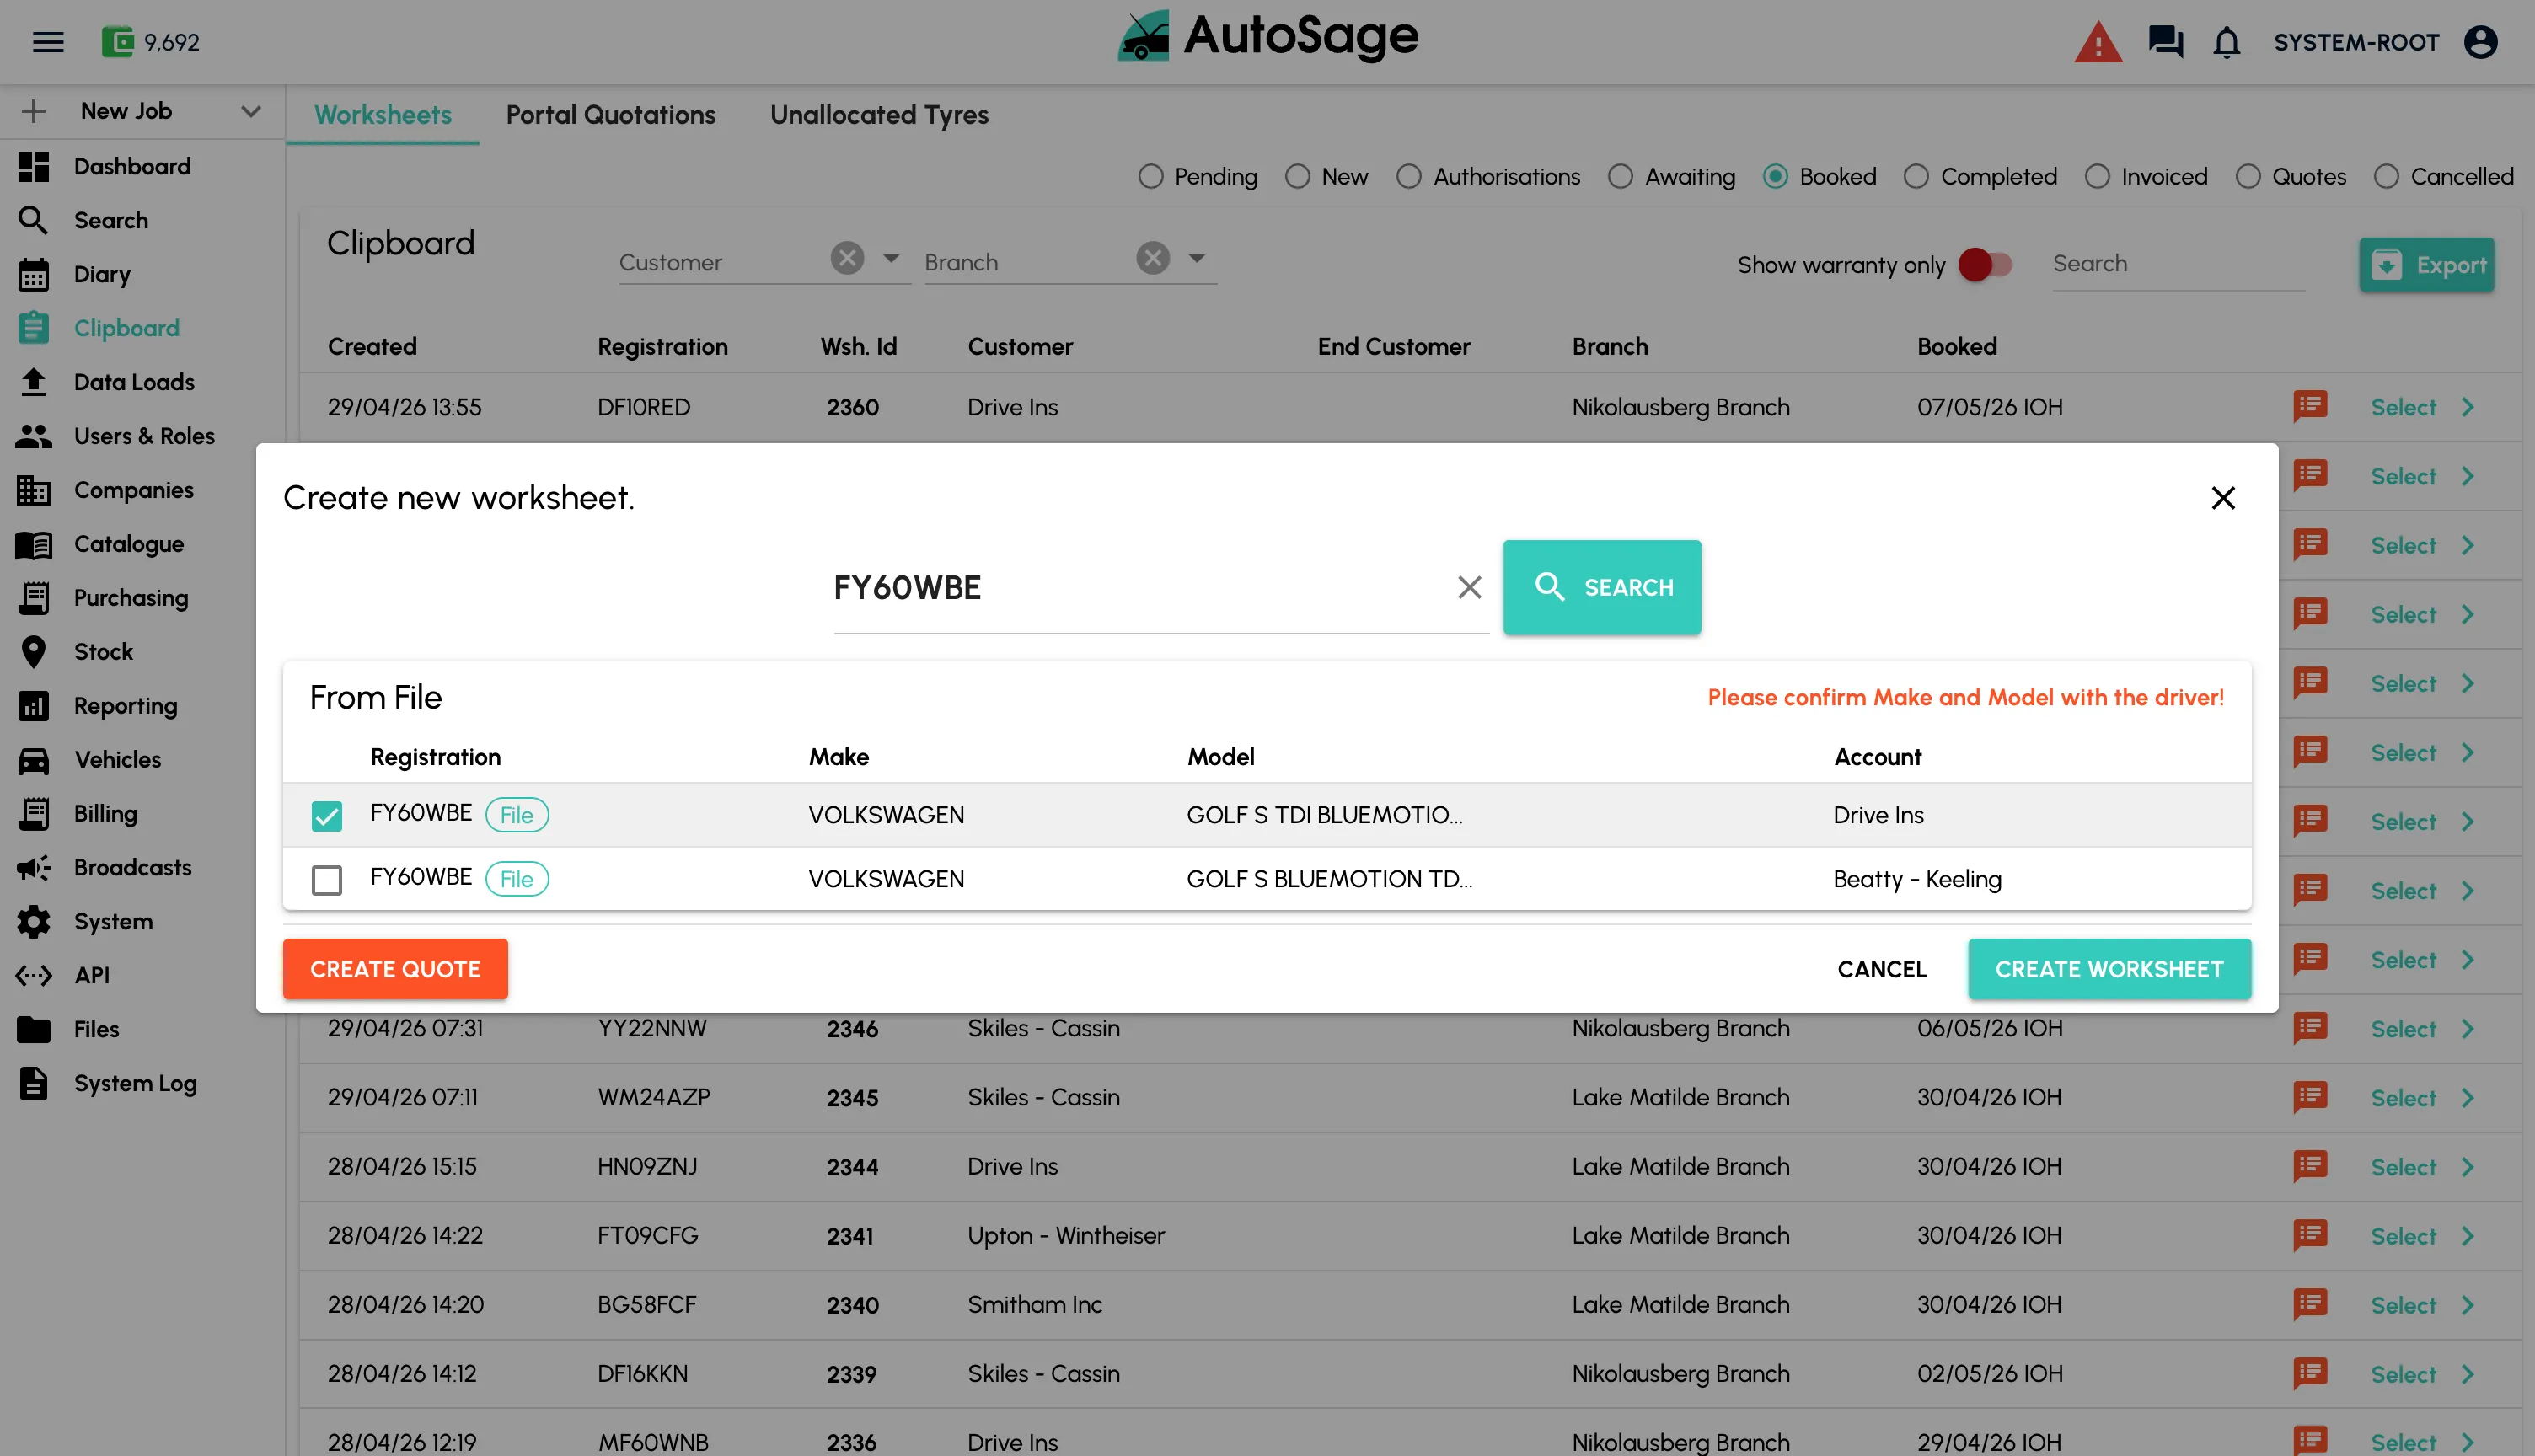This screenshot has width=2535, height=1456.
Task: Expand chevron for HN09ZNJ row
Action: pos(2468,1167)
